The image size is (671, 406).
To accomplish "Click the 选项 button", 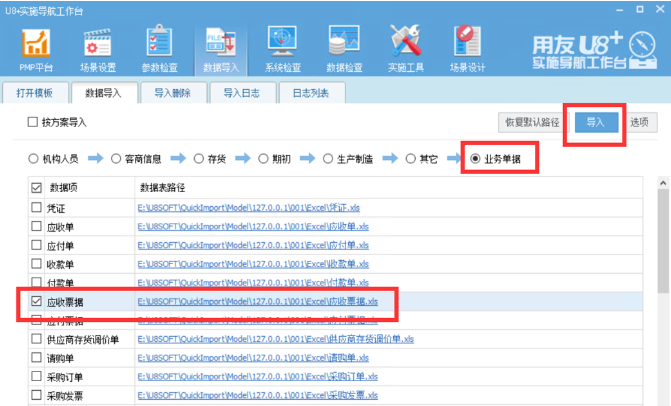I will (639, 122).
